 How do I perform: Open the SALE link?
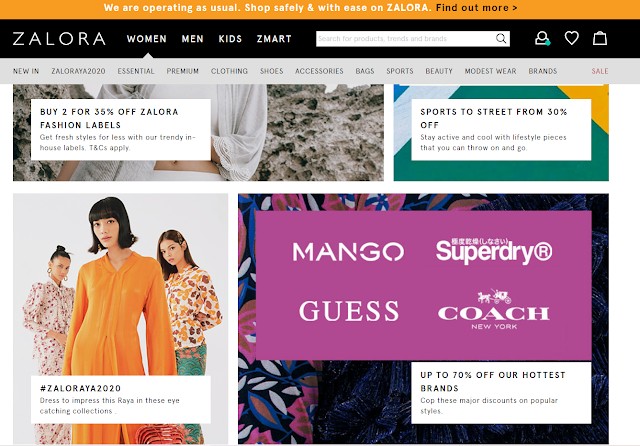600,71
